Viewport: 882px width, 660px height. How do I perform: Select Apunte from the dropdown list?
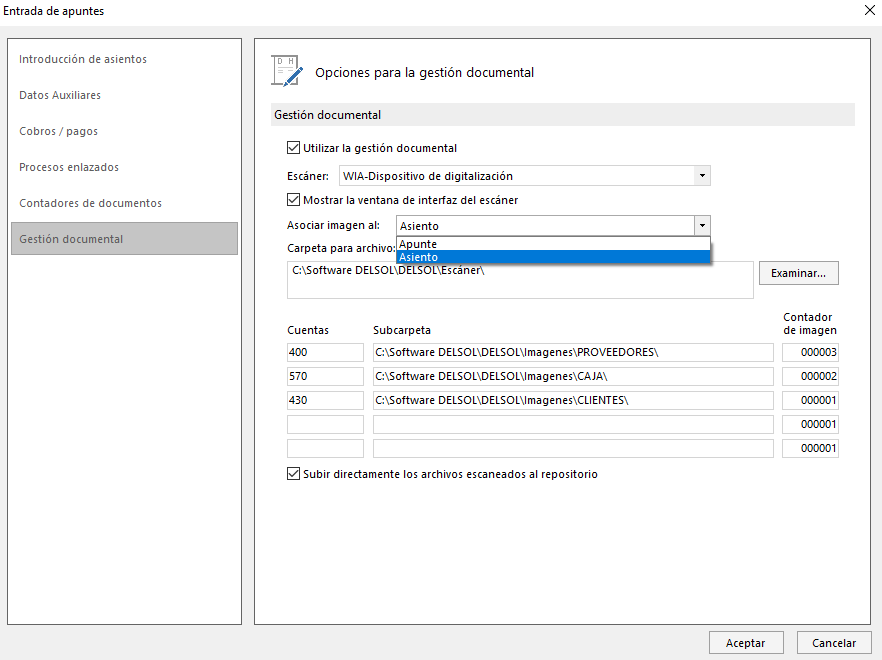554,244
